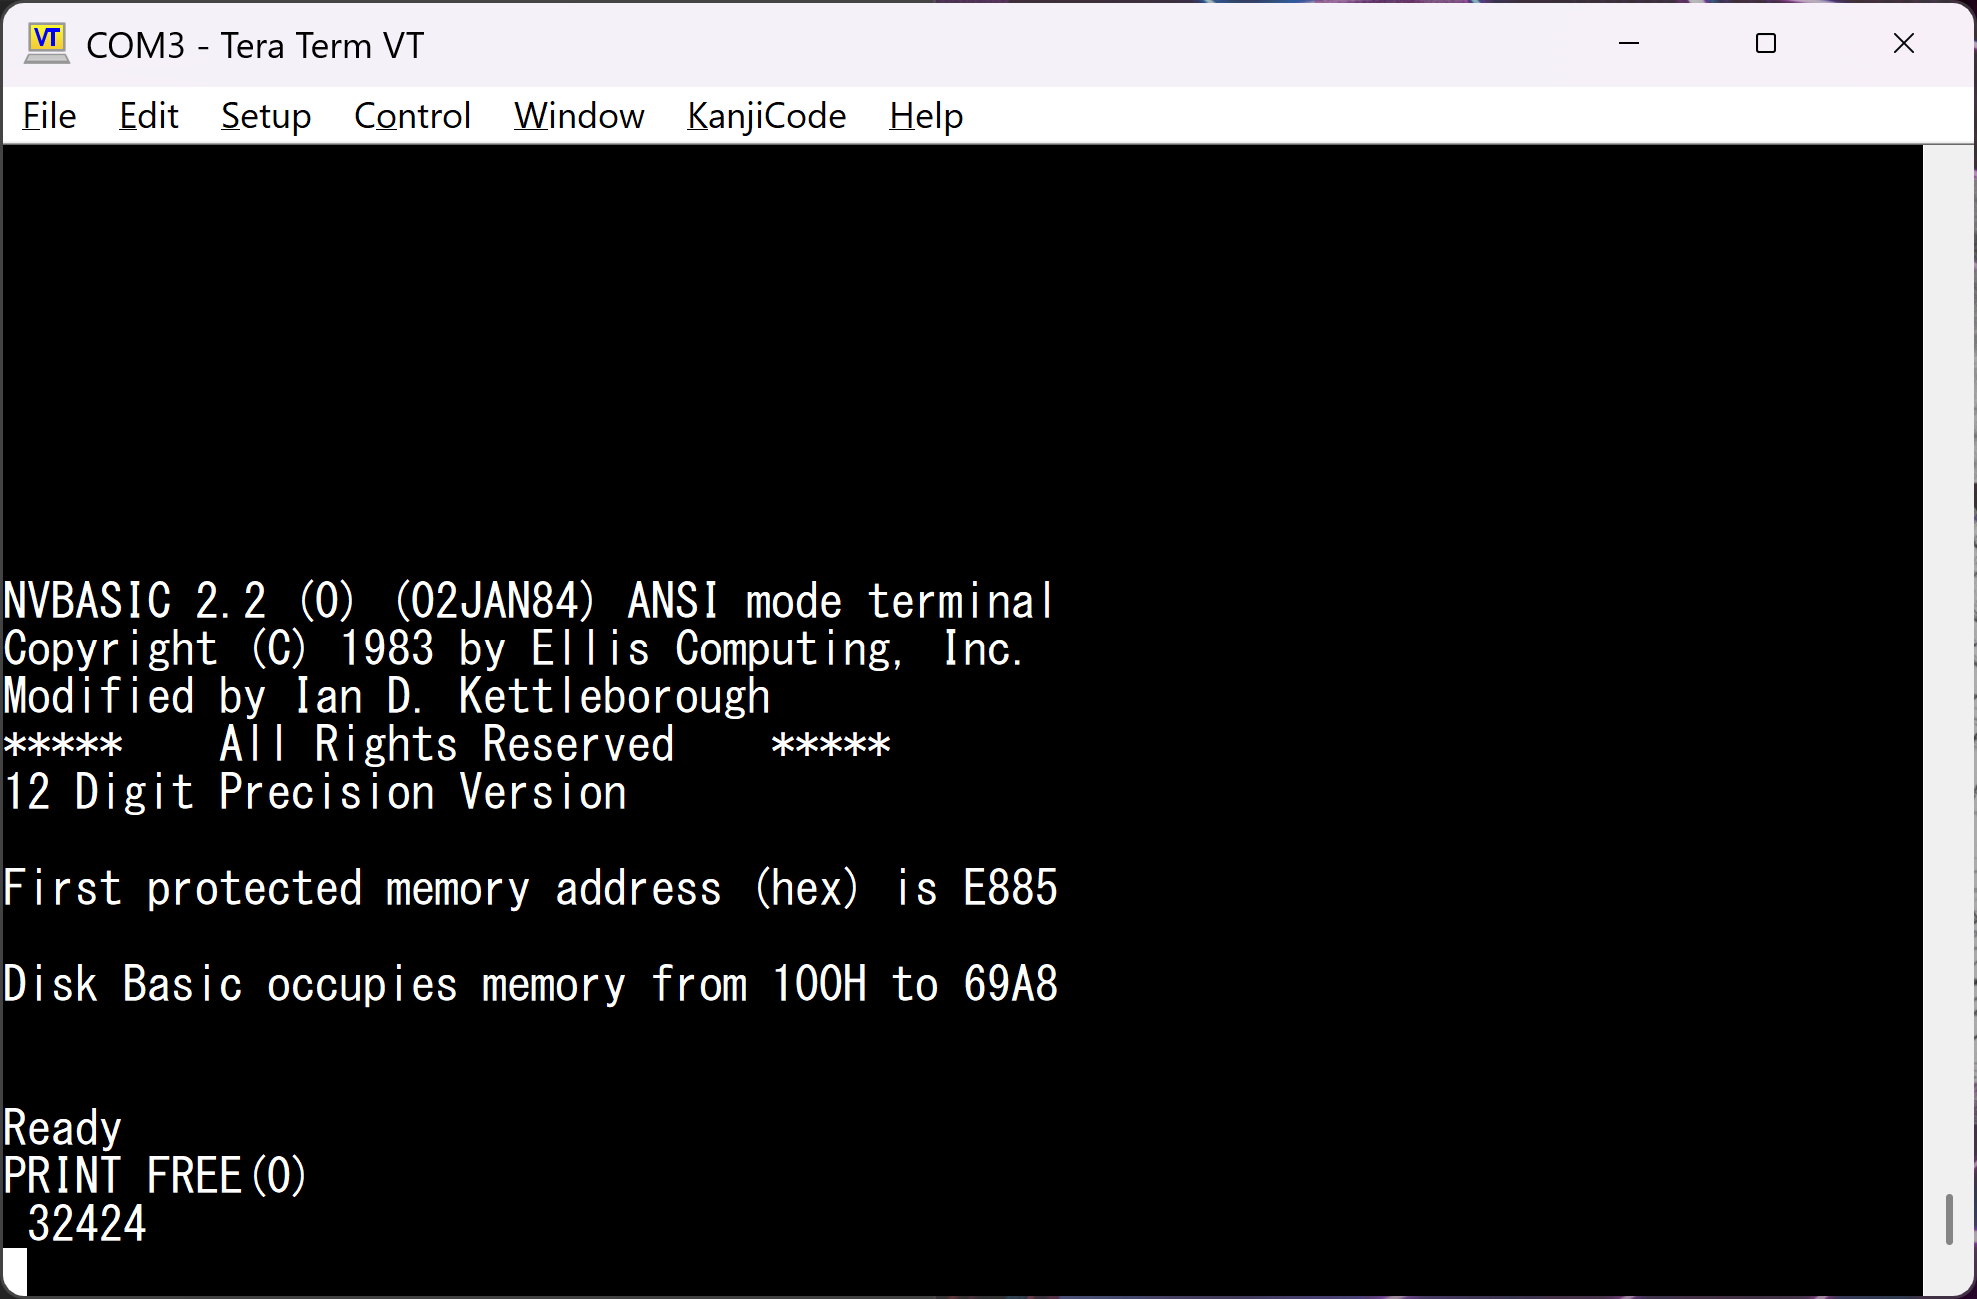Viewport: 1977px width, 1299px height.
Task: Open the KanjiCode menu
Action: (766, 116)
